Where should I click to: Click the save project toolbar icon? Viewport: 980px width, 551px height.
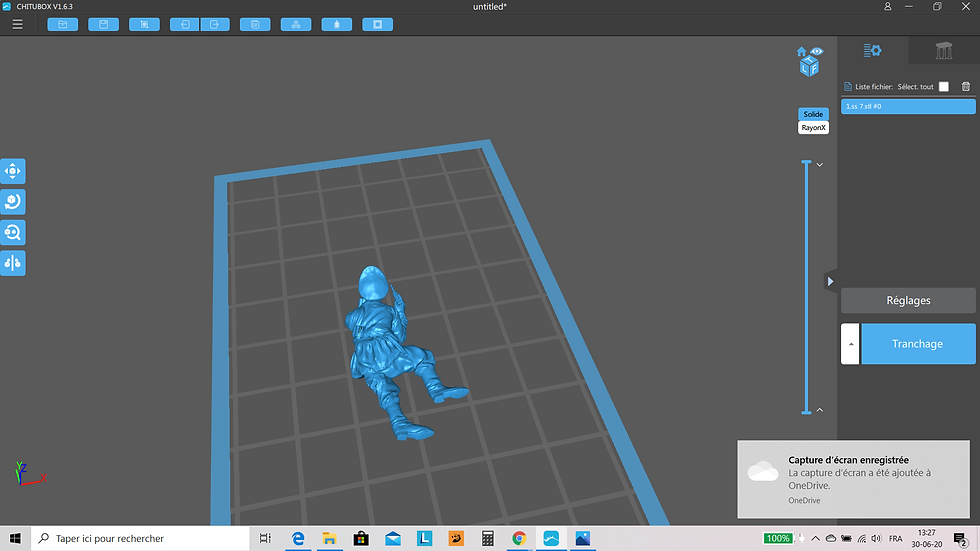tap(104, 24)
